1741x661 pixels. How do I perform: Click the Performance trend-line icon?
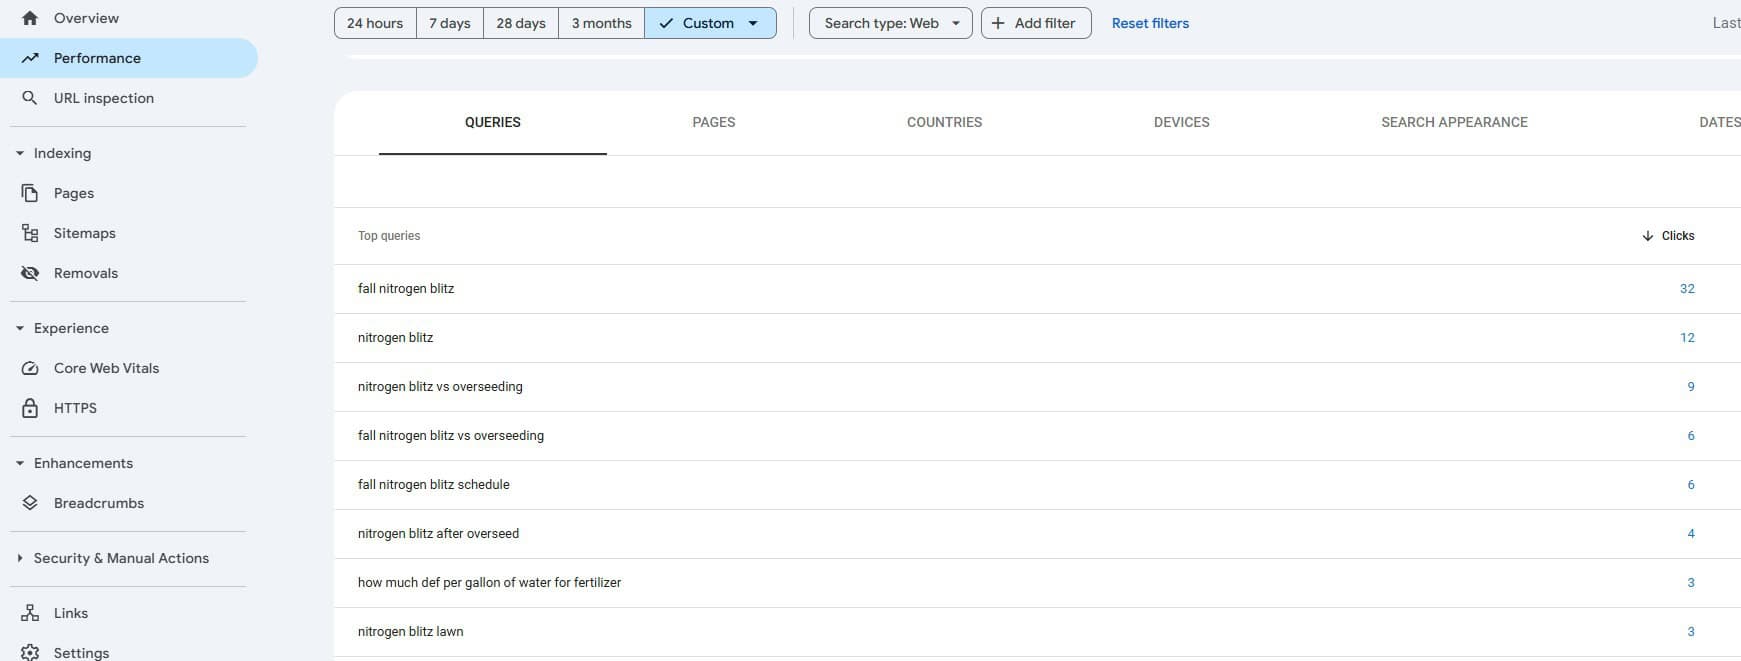30,58
